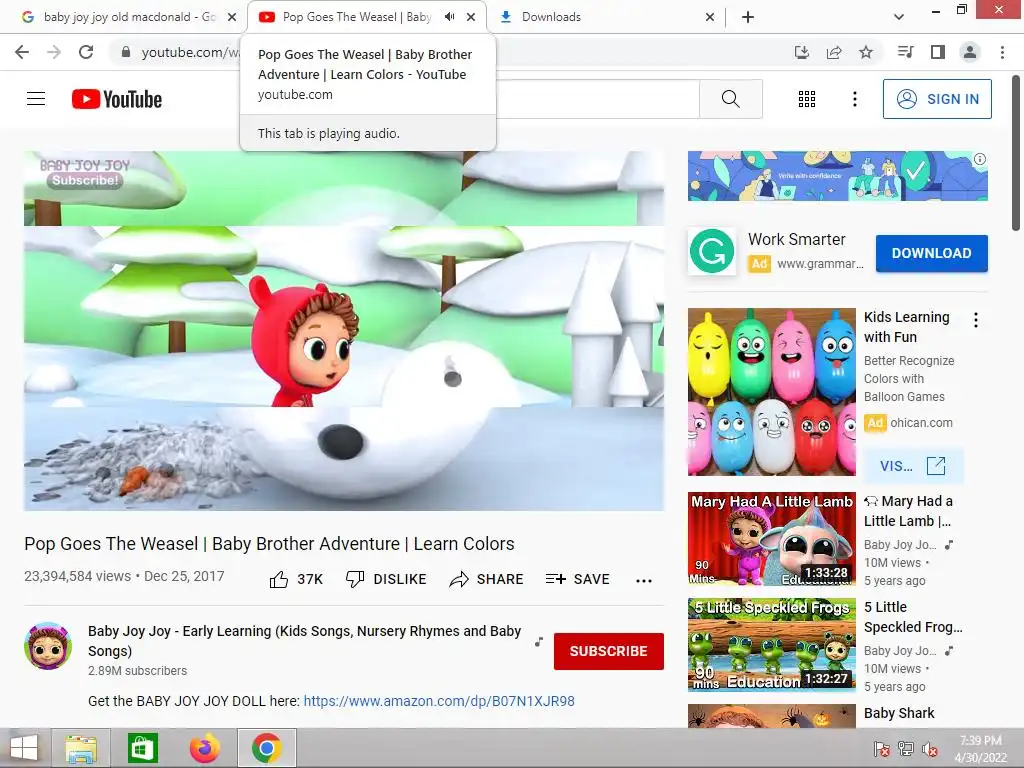Click the Chrome taskbar icon
The image size is (1024, 768).
266,748
